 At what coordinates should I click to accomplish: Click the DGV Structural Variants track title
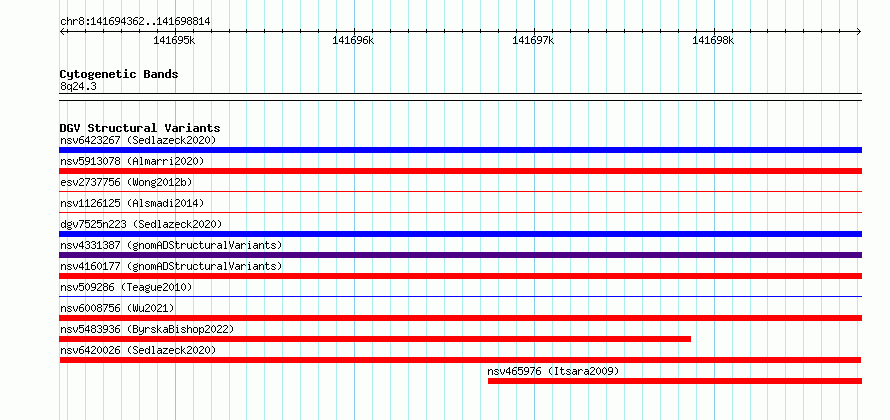tap(140, 128)
